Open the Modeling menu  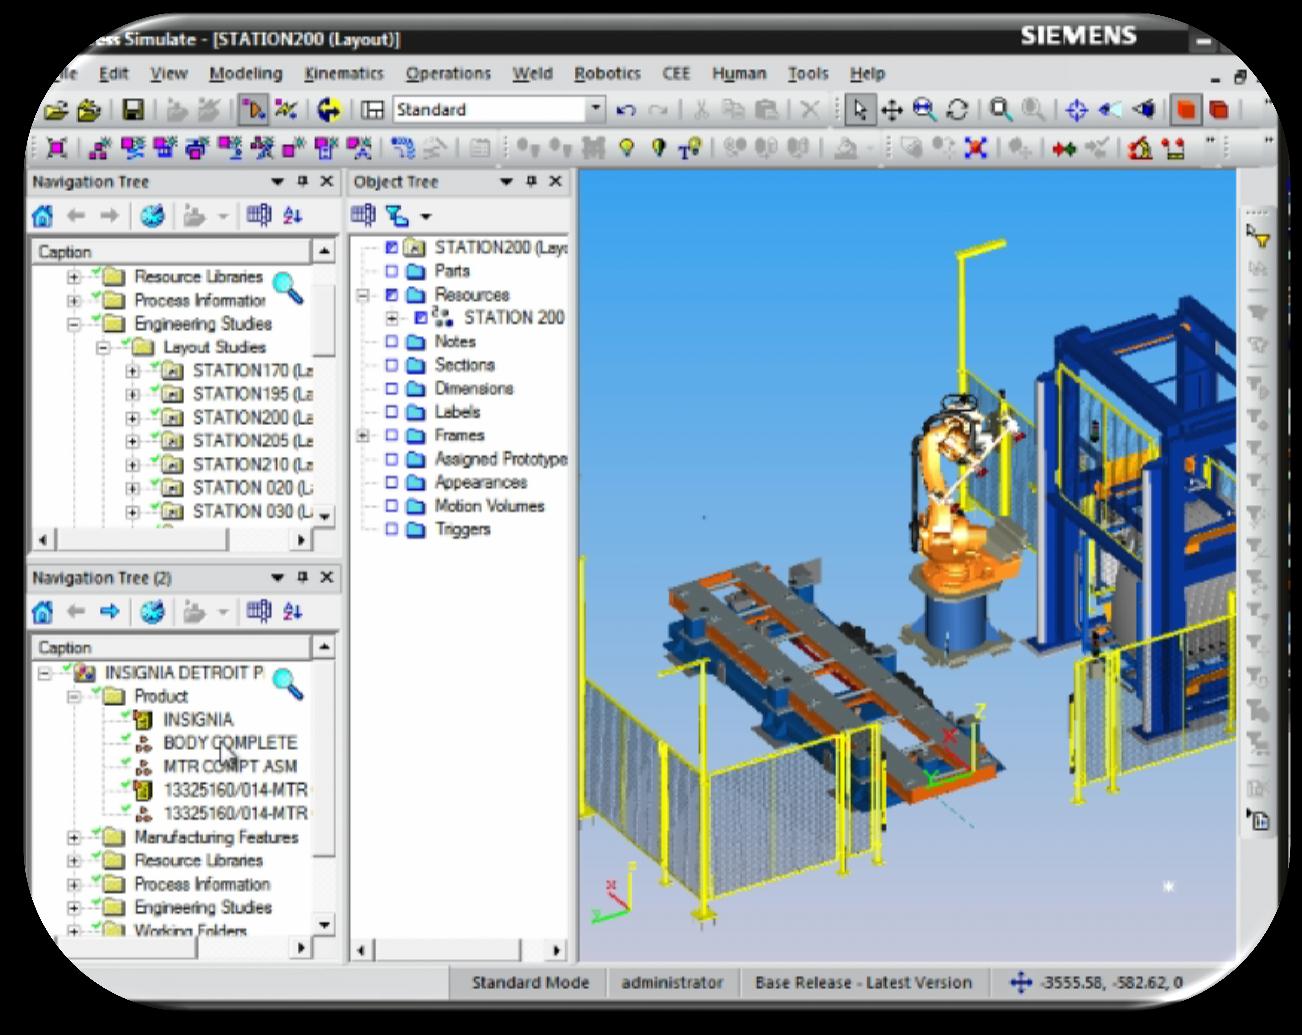[x=245, y=73]
